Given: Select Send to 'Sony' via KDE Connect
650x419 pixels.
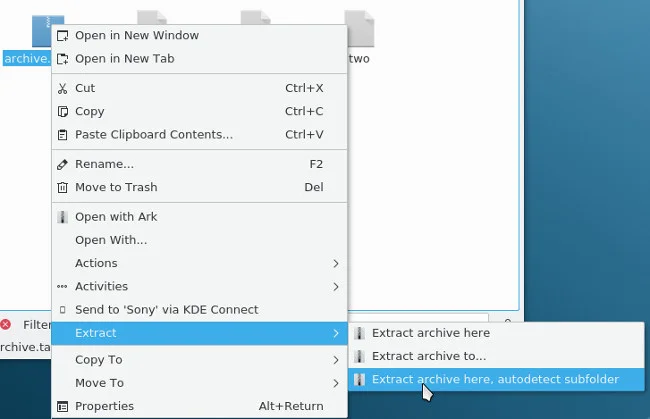Looking at the screenshot, I should pyautogui.click(x=166, y=310).
